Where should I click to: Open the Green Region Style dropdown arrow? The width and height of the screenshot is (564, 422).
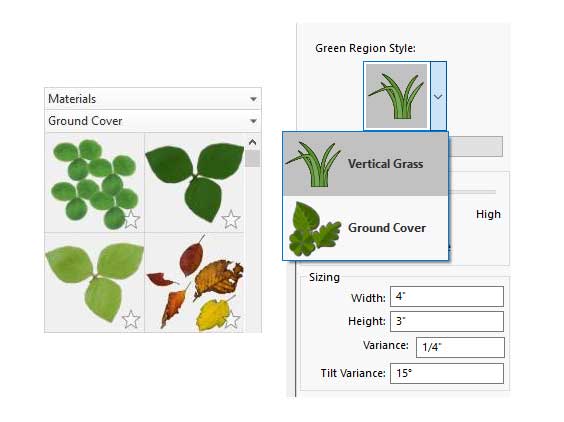pyautogui.click(x=438, y=96)
